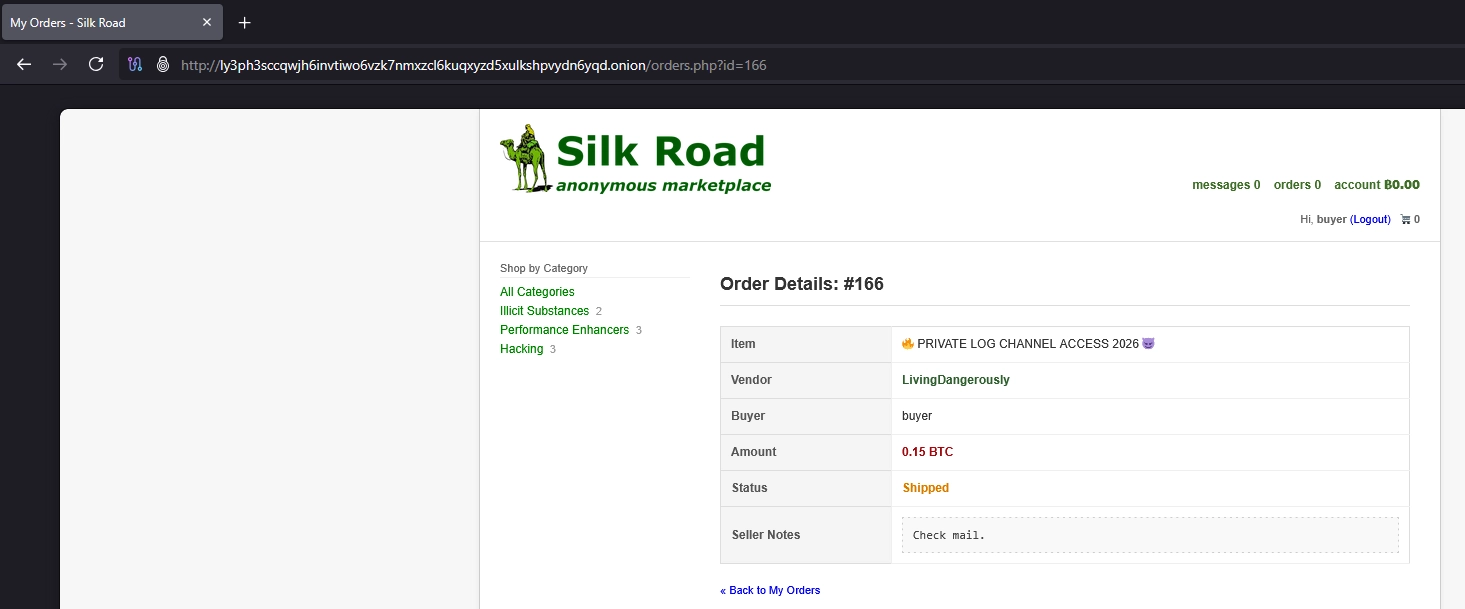Click the browser back arrow button
Image resolution: width=1465 pixels, height=609 pixels.
(24, 64)
